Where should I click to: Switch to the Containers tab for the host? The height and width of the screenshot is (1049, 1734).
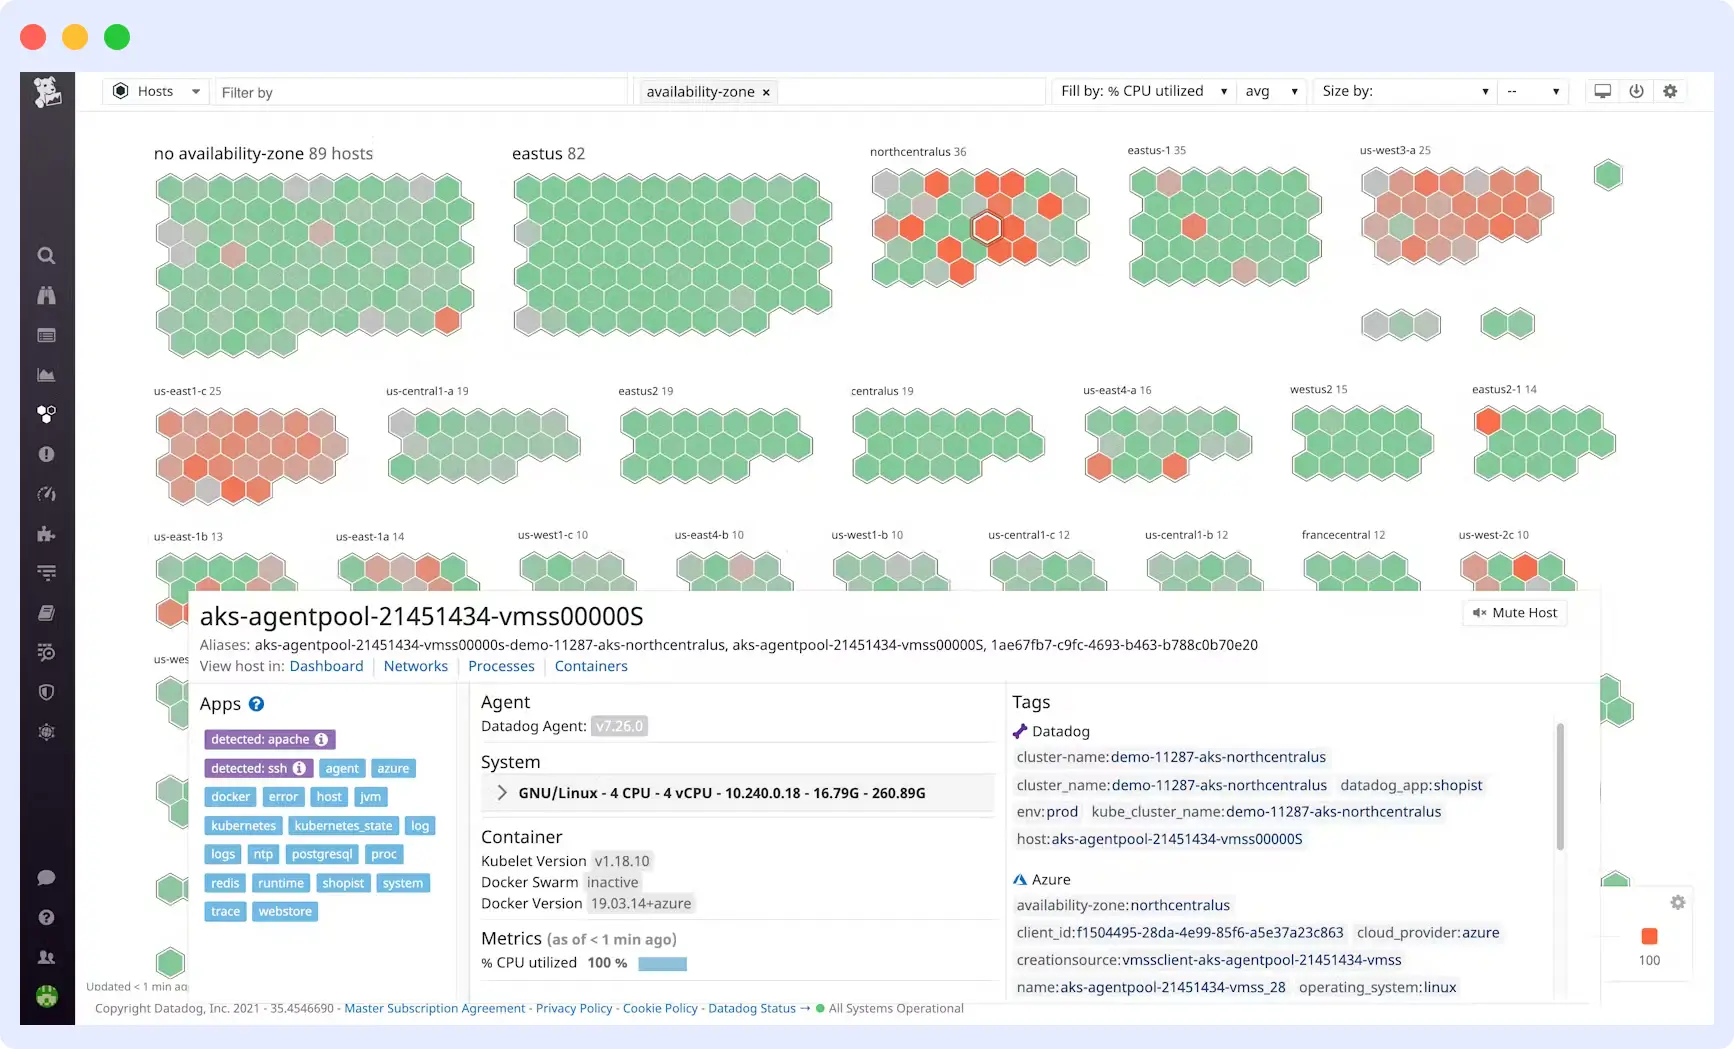(x=590, y=666)
